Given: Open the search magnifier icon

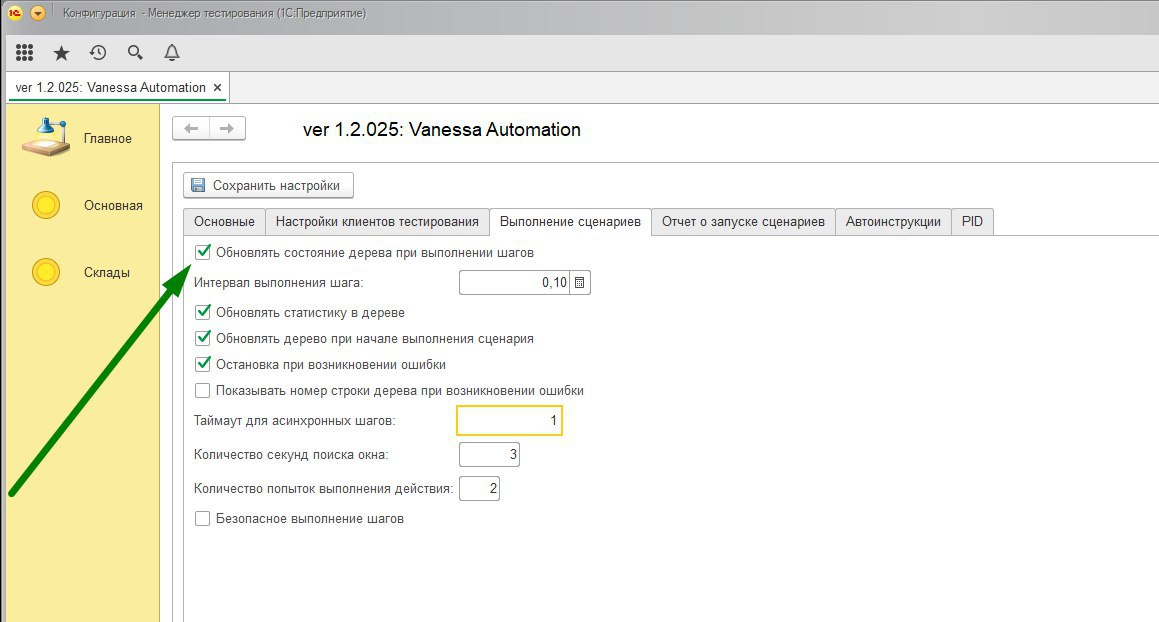Looking at the screenshot, I should [135, 53].
